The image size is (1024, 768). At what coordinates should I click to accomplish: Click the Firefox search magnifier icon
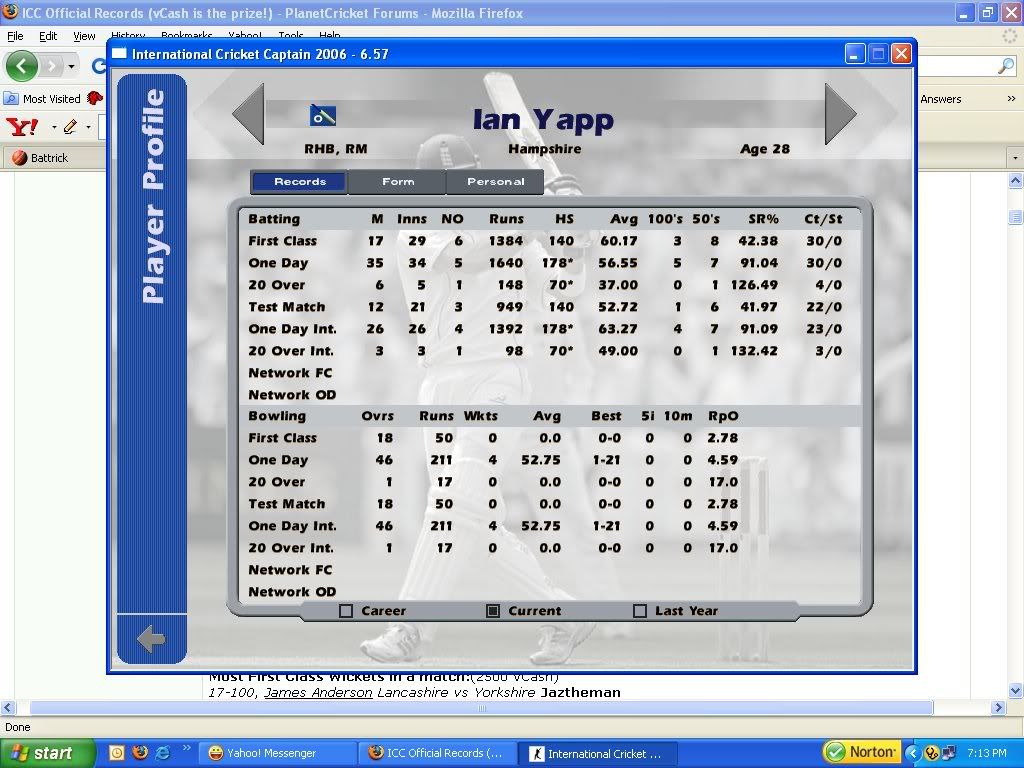(1006, 65)
